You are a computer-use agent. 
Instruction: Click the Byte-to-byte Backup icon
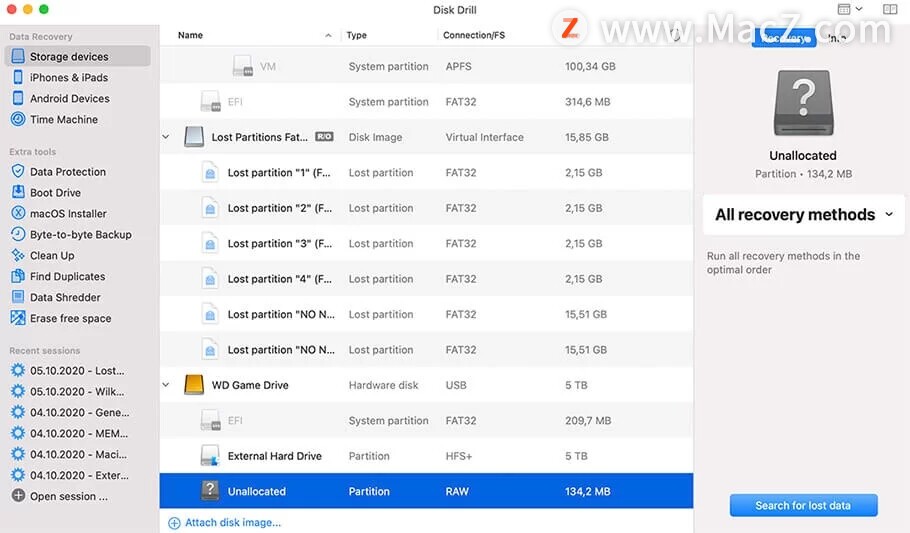tap(19, 234)
